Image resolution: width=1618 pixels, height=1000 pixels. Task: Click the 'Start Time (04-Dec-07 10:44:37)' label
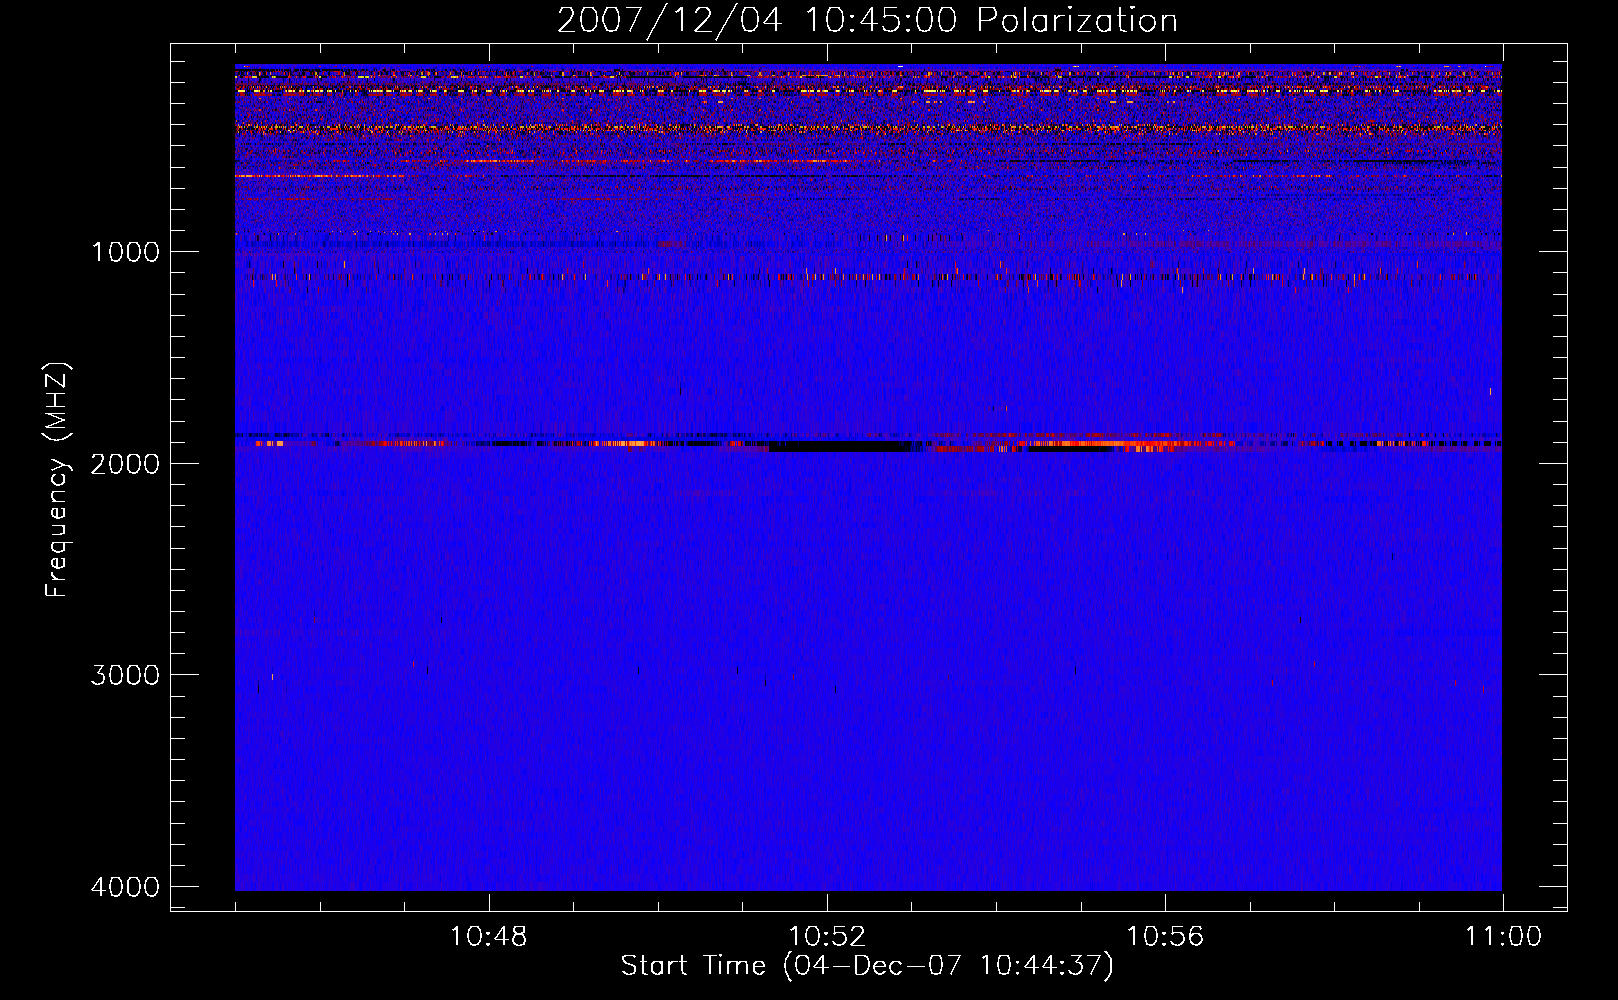[867, 965]
